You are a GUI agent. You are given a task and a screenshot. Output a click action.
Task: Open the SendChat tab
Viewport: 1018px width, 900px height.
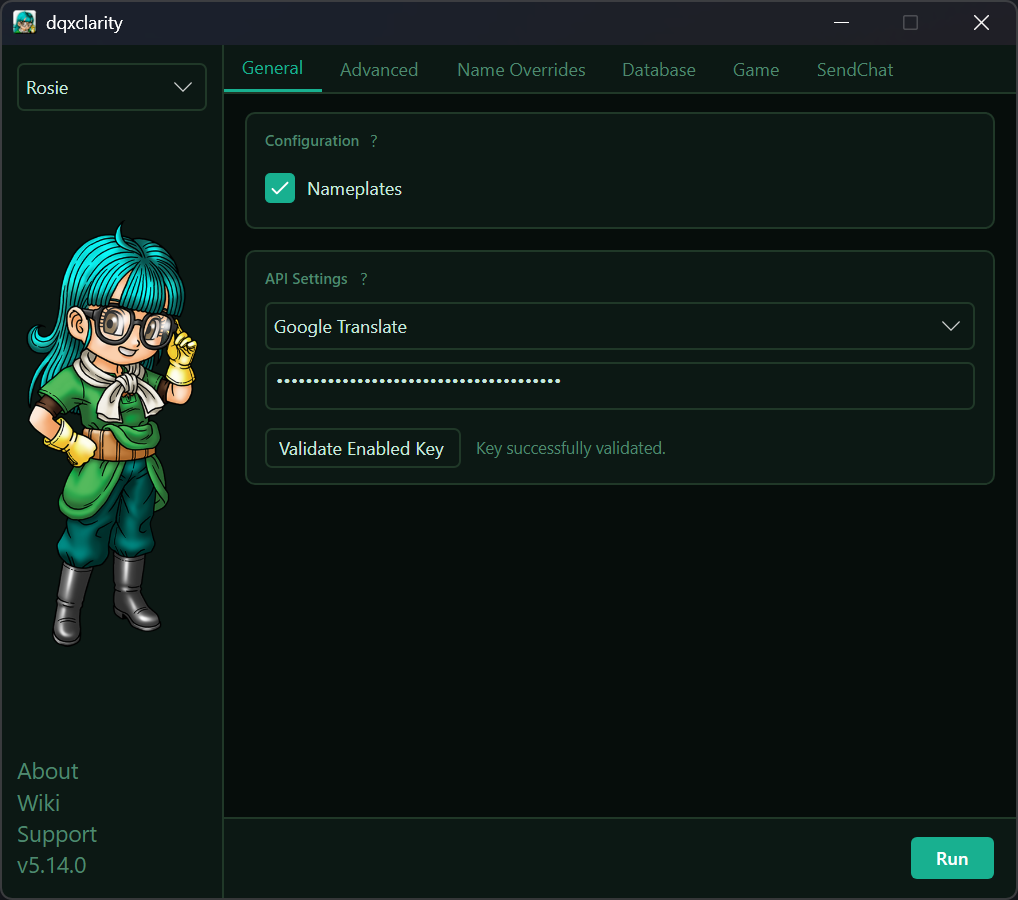[x=855, y=69]
